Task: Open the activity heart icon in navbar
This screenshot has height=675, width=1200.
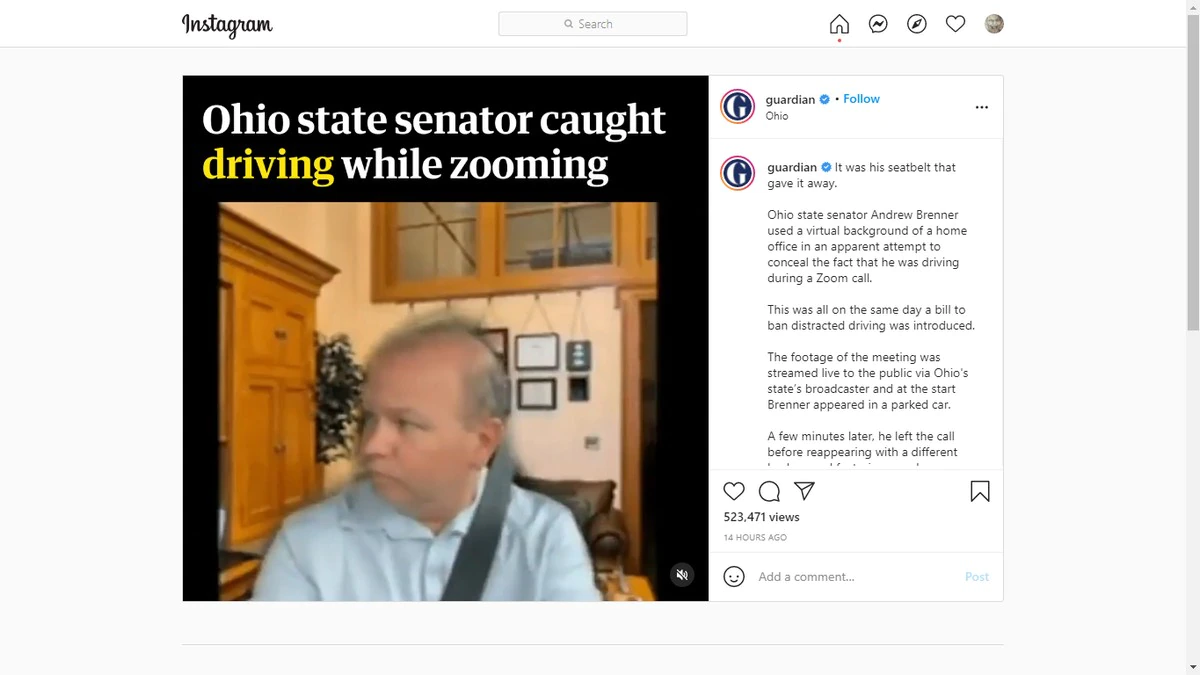Action: (955, 24)
